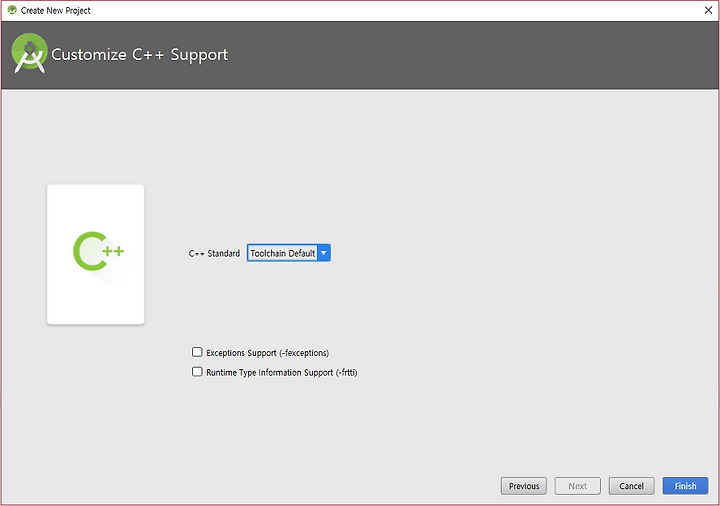Click the C++ card thumbnail
Image resolution: width=720 pixels, height=506 pixels.
tap(96, 254)
